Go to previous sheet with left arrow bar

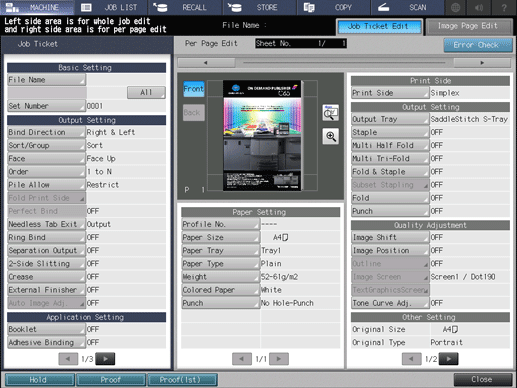tap(206, 63)
